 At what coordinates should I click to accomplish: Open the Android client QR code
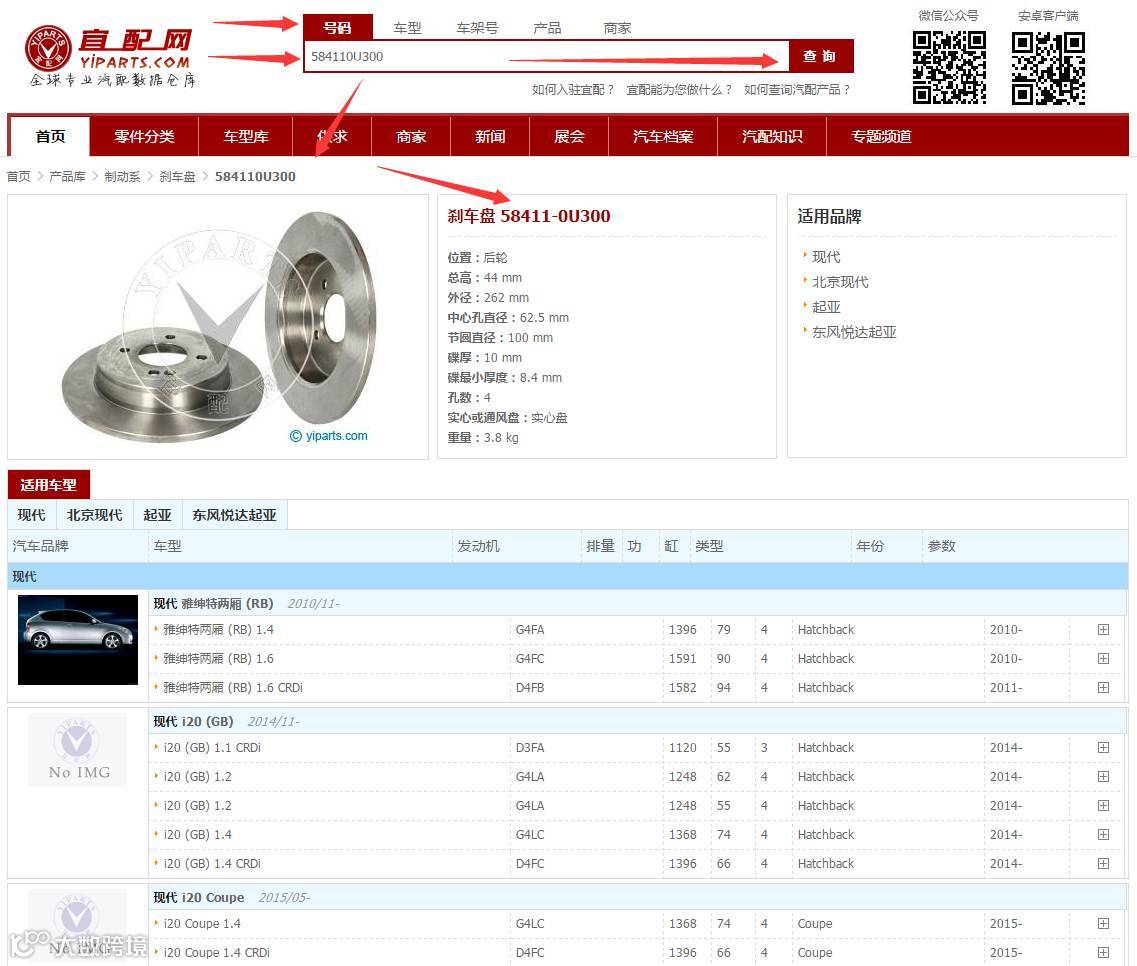click(x=1048, y=67)
